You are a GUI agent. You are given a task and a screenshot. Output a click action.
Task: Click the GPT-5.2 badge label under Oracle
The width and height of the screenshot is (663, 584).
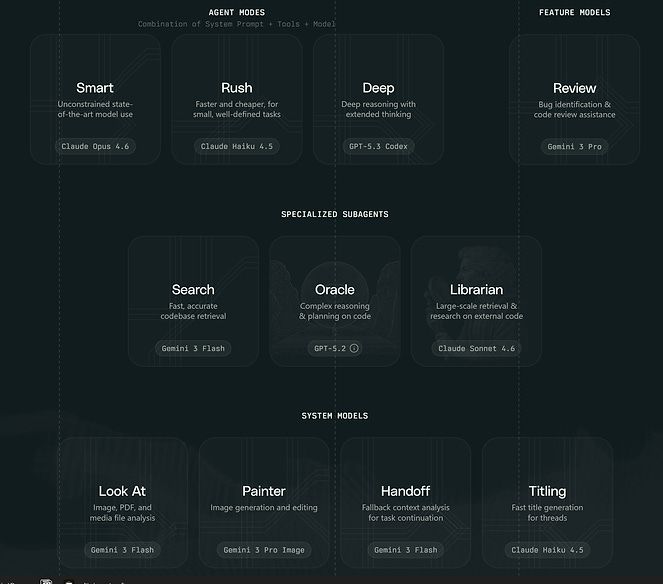point(330,348)
